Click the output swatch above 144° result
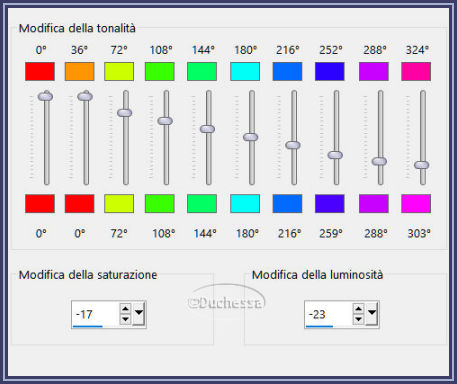457x384 pixels. [x=202, y=203]
